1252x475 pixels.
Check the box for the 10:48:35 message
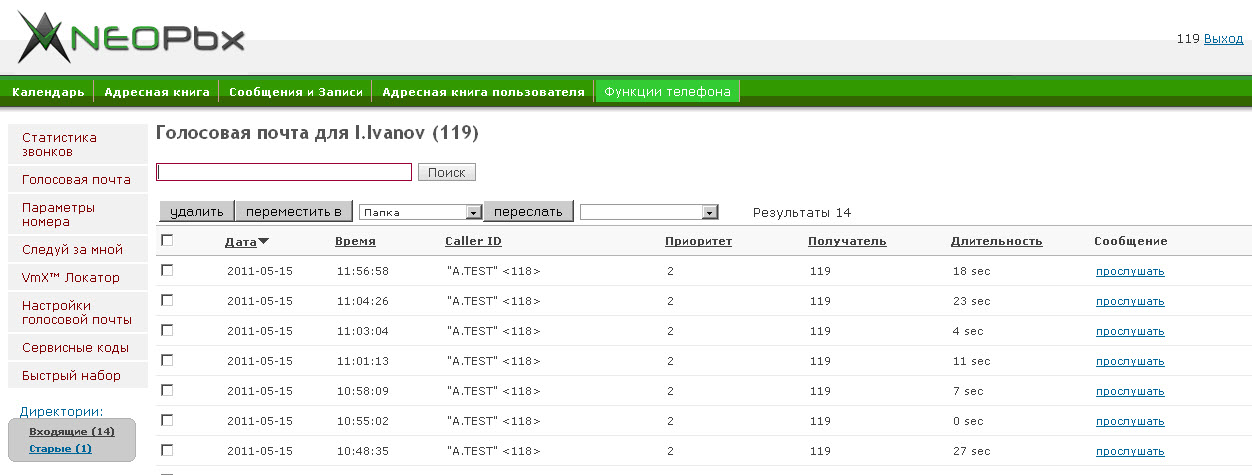click(x=167, y=450)
